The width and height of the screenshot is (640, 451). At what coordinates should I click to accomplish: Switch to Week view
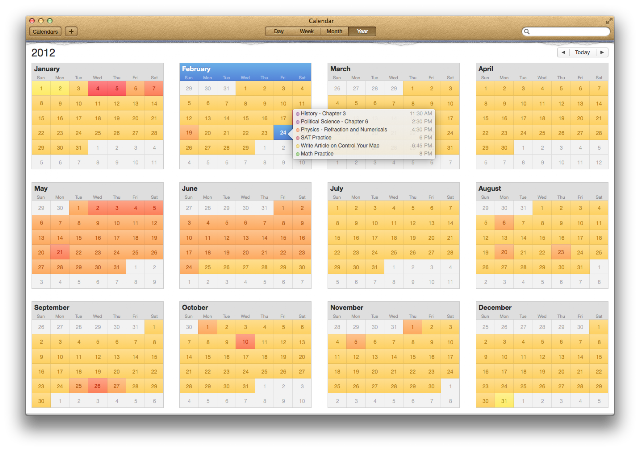(x=307, y=31)
